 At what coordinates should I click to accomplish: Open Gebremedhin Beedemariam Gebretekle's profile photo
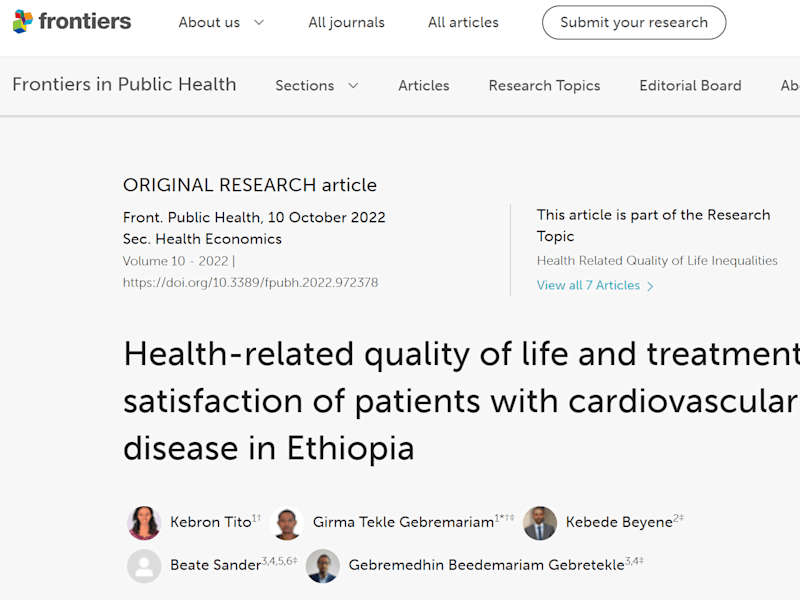point(322,566)
